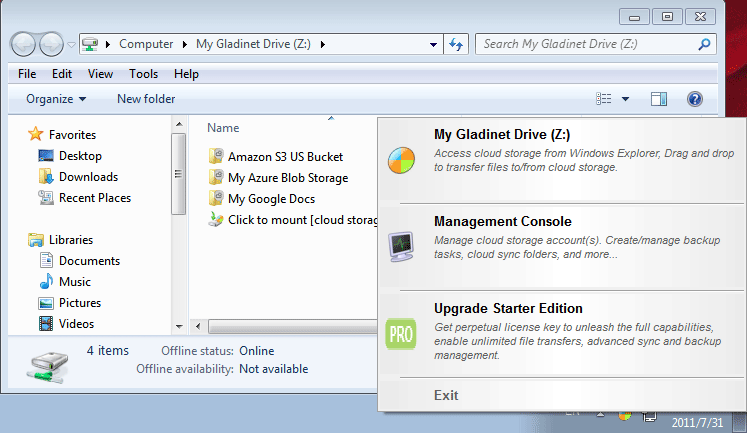Toggle the preview pane icon
The height and width of the screenshot is (433, 747).
pyautogui.click(x=659, y=99)
